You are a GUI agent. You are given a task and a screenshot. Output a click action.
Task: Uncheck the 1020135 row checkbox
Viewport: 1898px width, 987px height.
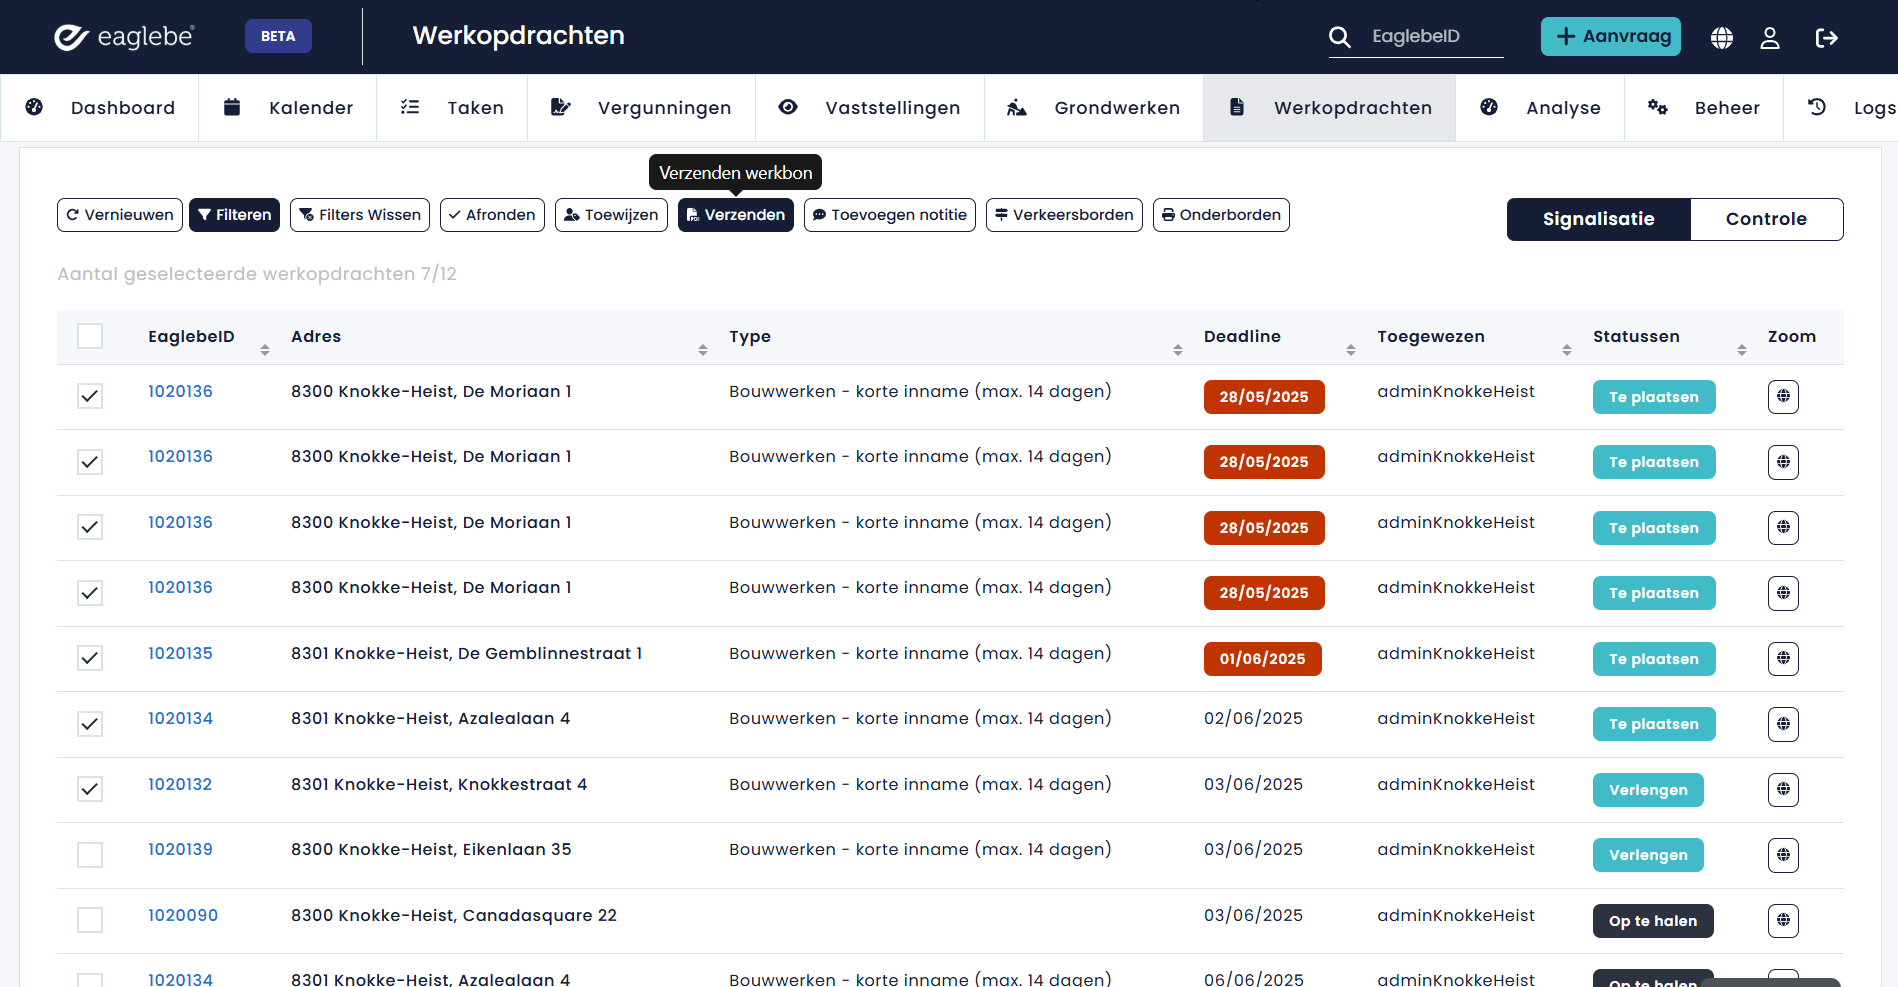pyautogui.click(x=90, y=658)
